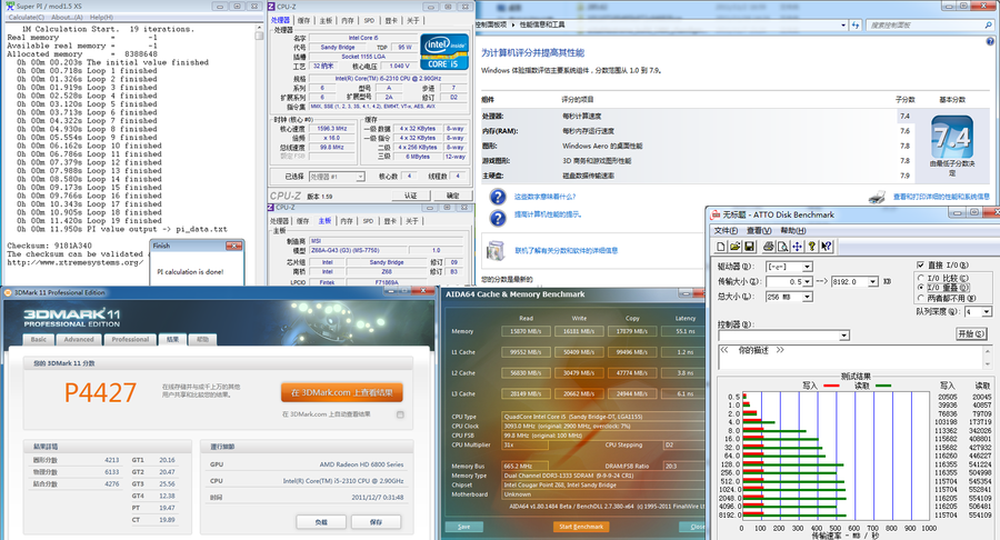Click the Save floppy icon in ATTO toolbar
The image size is (1000, 540).
pyautogui.click(x=749, y=247)
